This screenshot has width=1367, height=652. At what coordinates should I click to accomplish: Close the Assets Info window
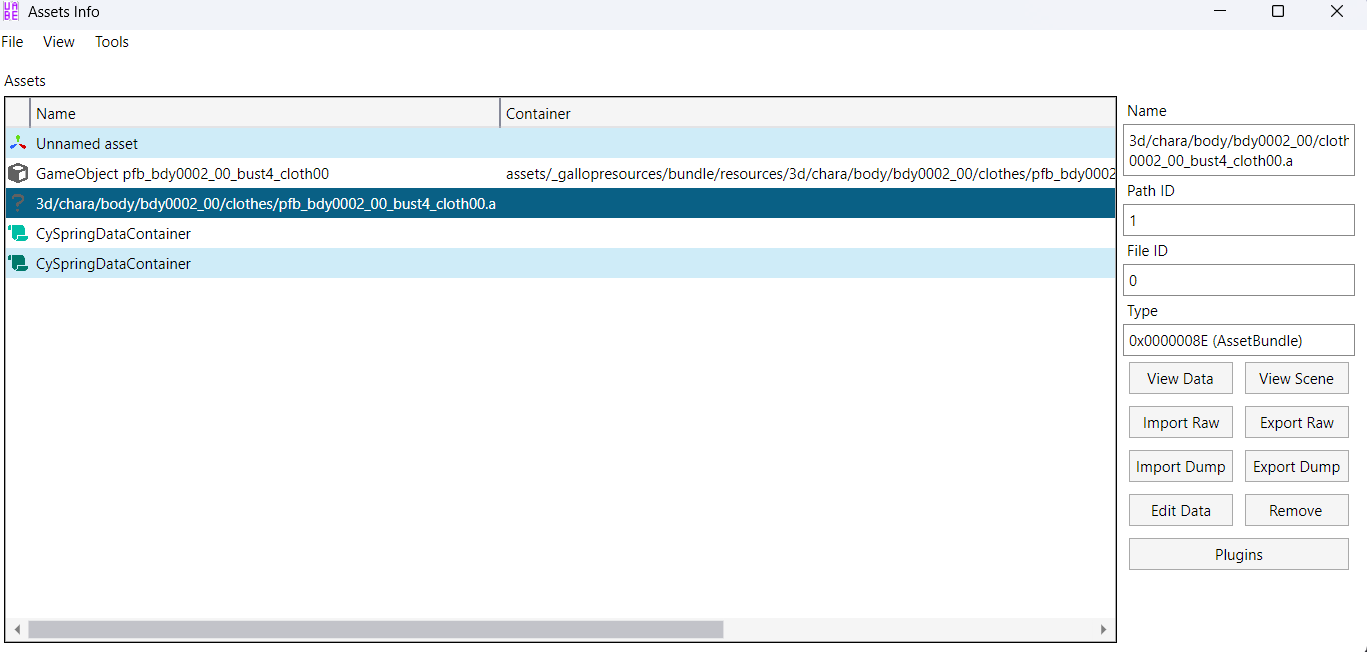click(1336, 12)
